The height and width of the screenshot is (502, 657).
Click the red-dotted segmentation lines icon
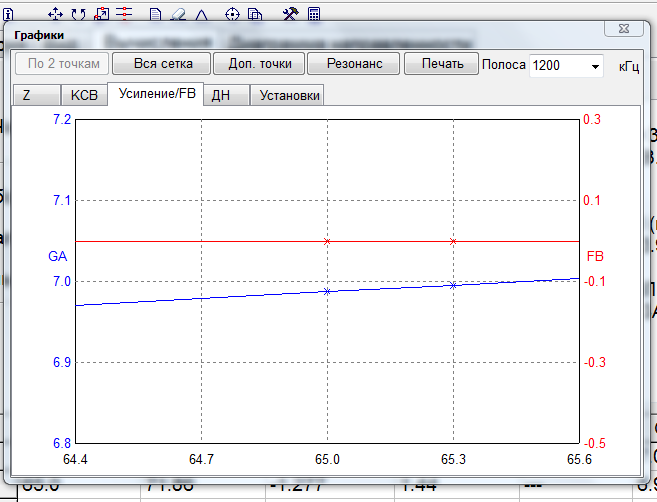click(x=124, y=14)
